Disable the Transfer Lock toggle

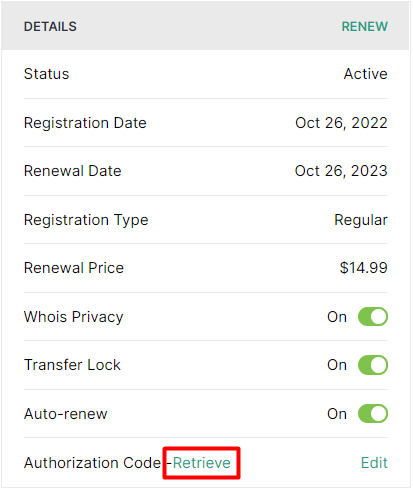[x=373, y=365]
